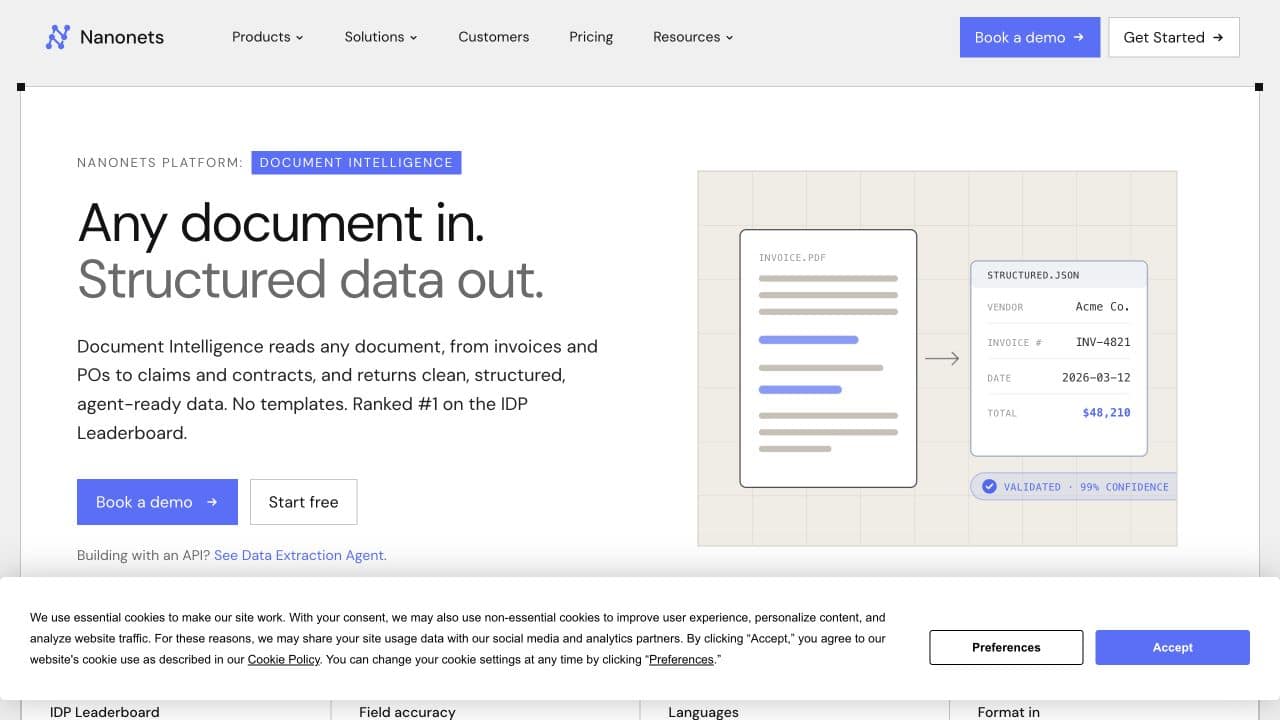Open the Cookie Policy link
This screenshot has height=720, width=1280.
(284, 660)
